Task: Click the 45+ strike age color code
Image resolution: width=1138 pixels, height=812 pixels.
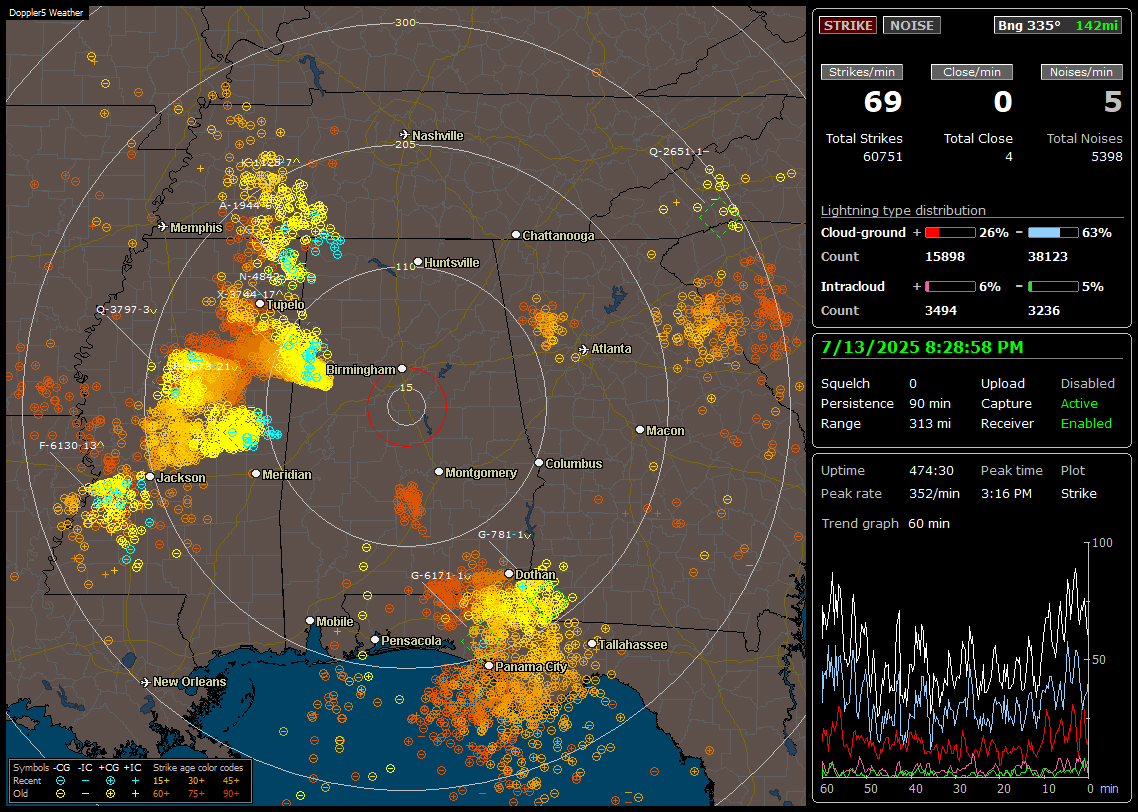Action: click(231, 781)
